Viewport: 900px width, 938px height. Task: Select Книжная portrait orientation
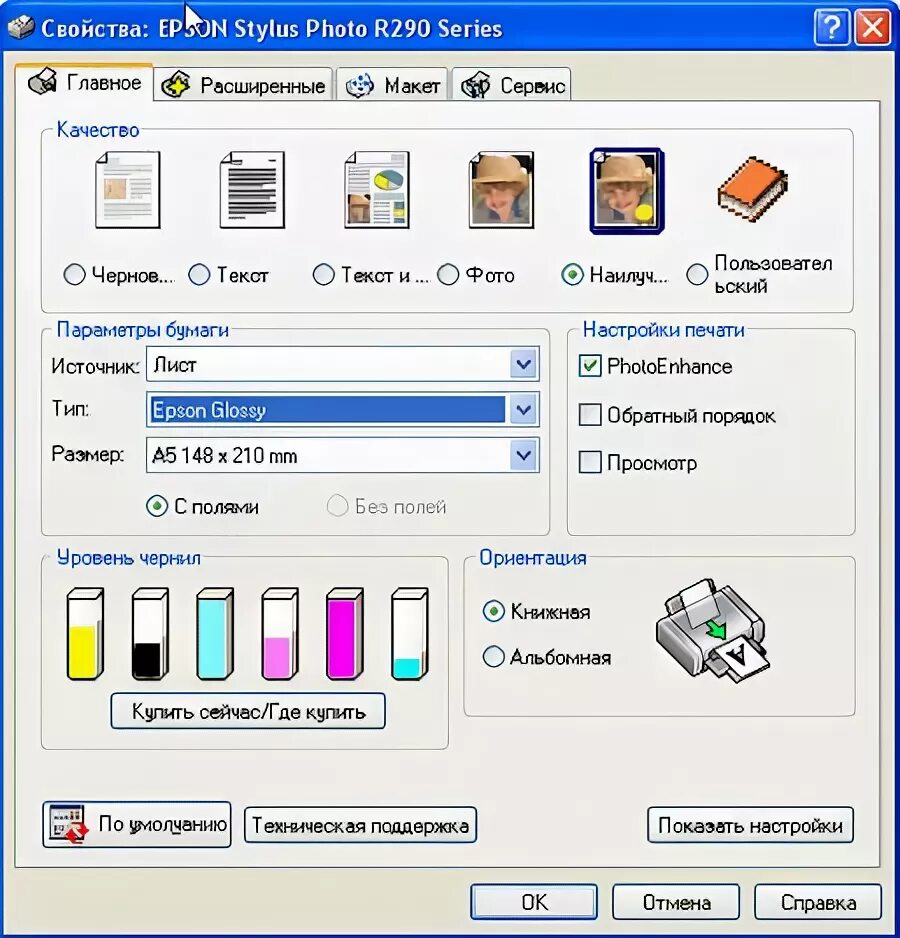click(493, 611)
